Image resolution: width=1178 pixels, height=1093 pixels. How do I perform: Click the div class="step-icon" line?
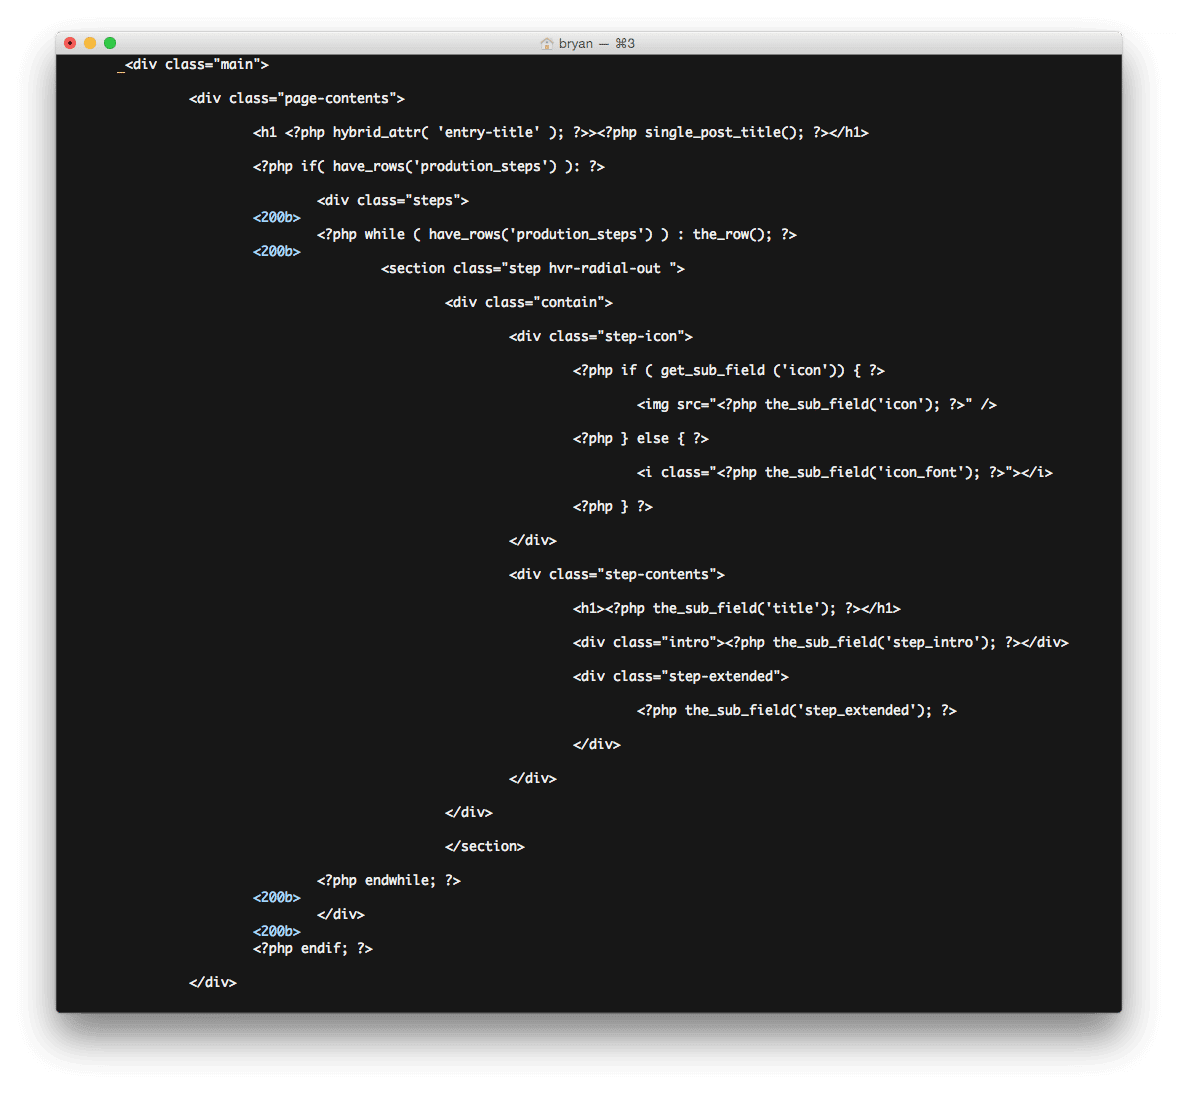[600, 336]
